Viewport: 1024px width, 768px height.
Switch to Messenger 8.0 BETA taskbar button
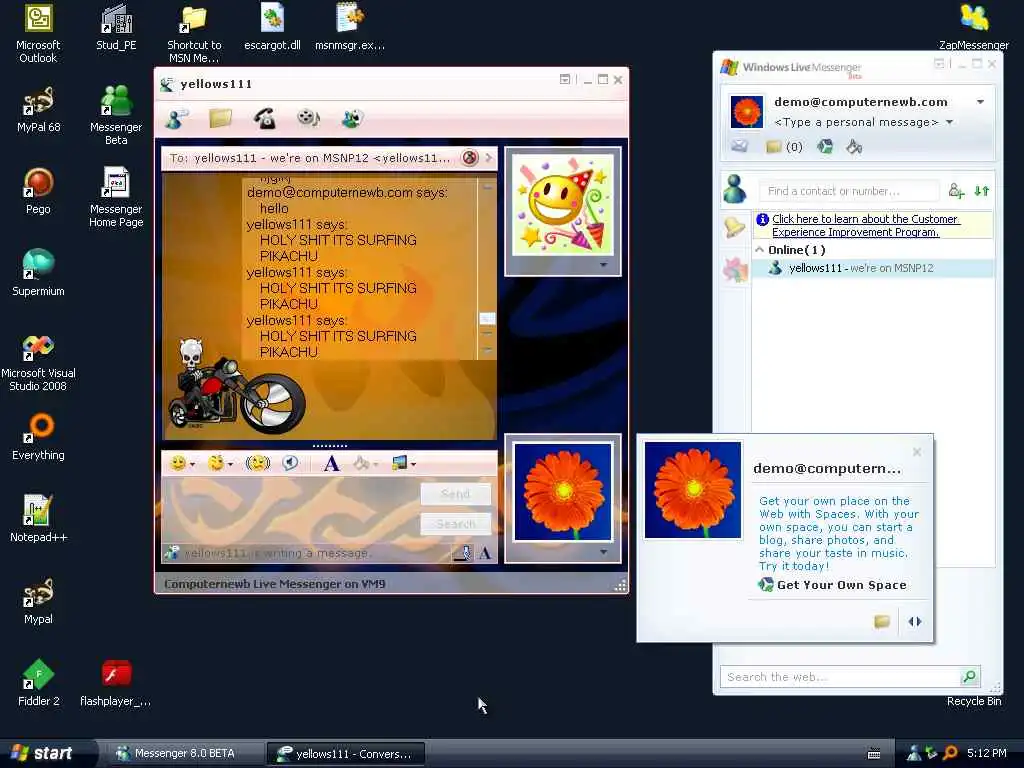184,753
